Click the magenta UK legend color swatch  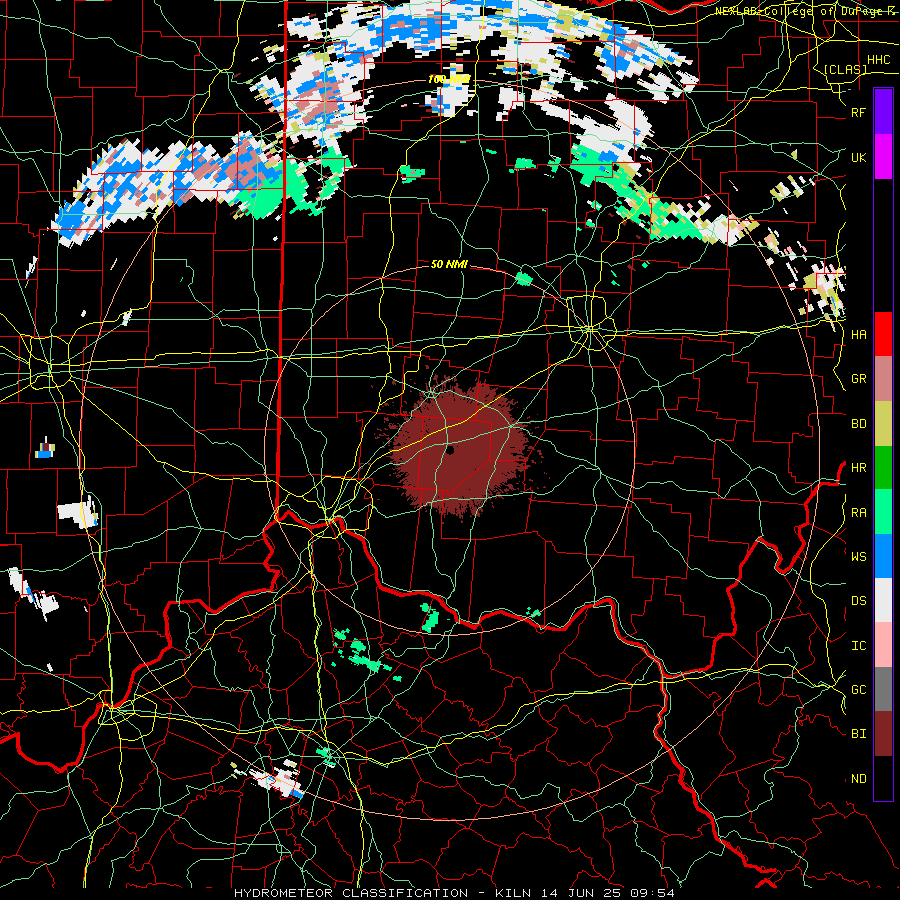click(x=883, y=157)
